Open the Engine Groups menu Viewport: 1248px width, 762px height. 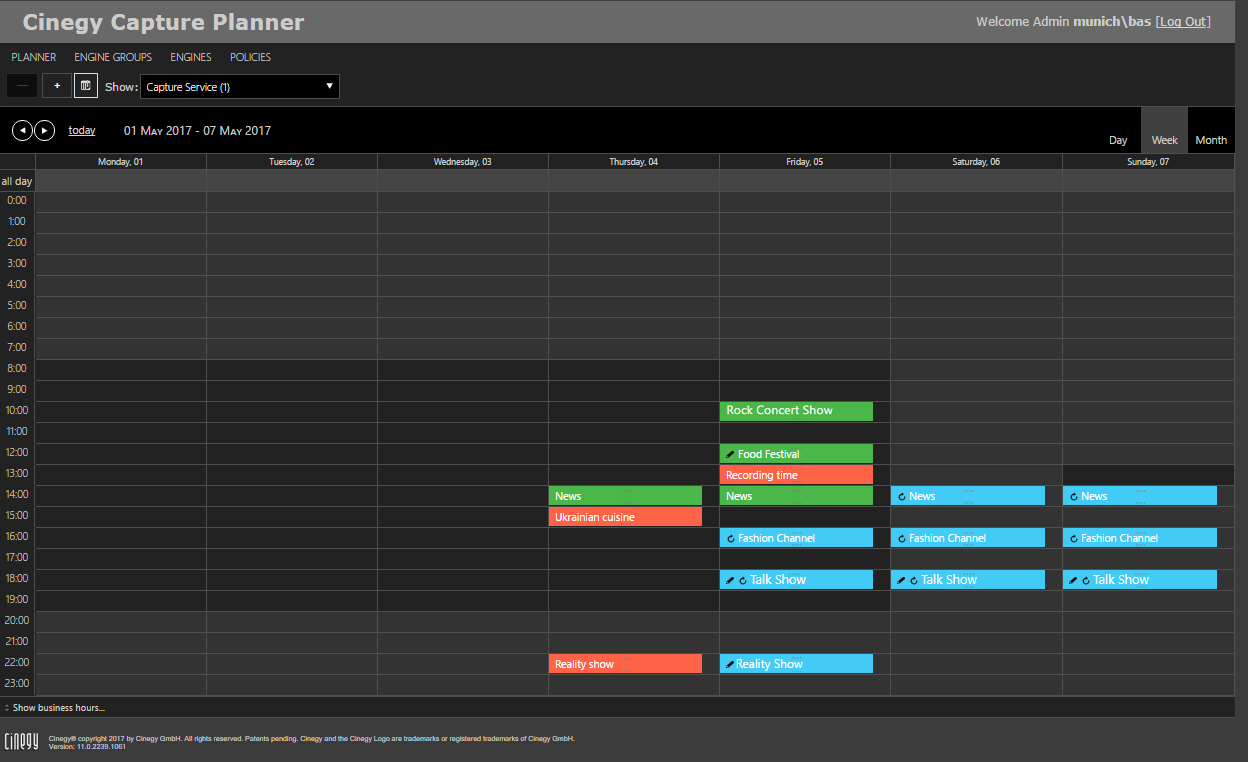113,57
